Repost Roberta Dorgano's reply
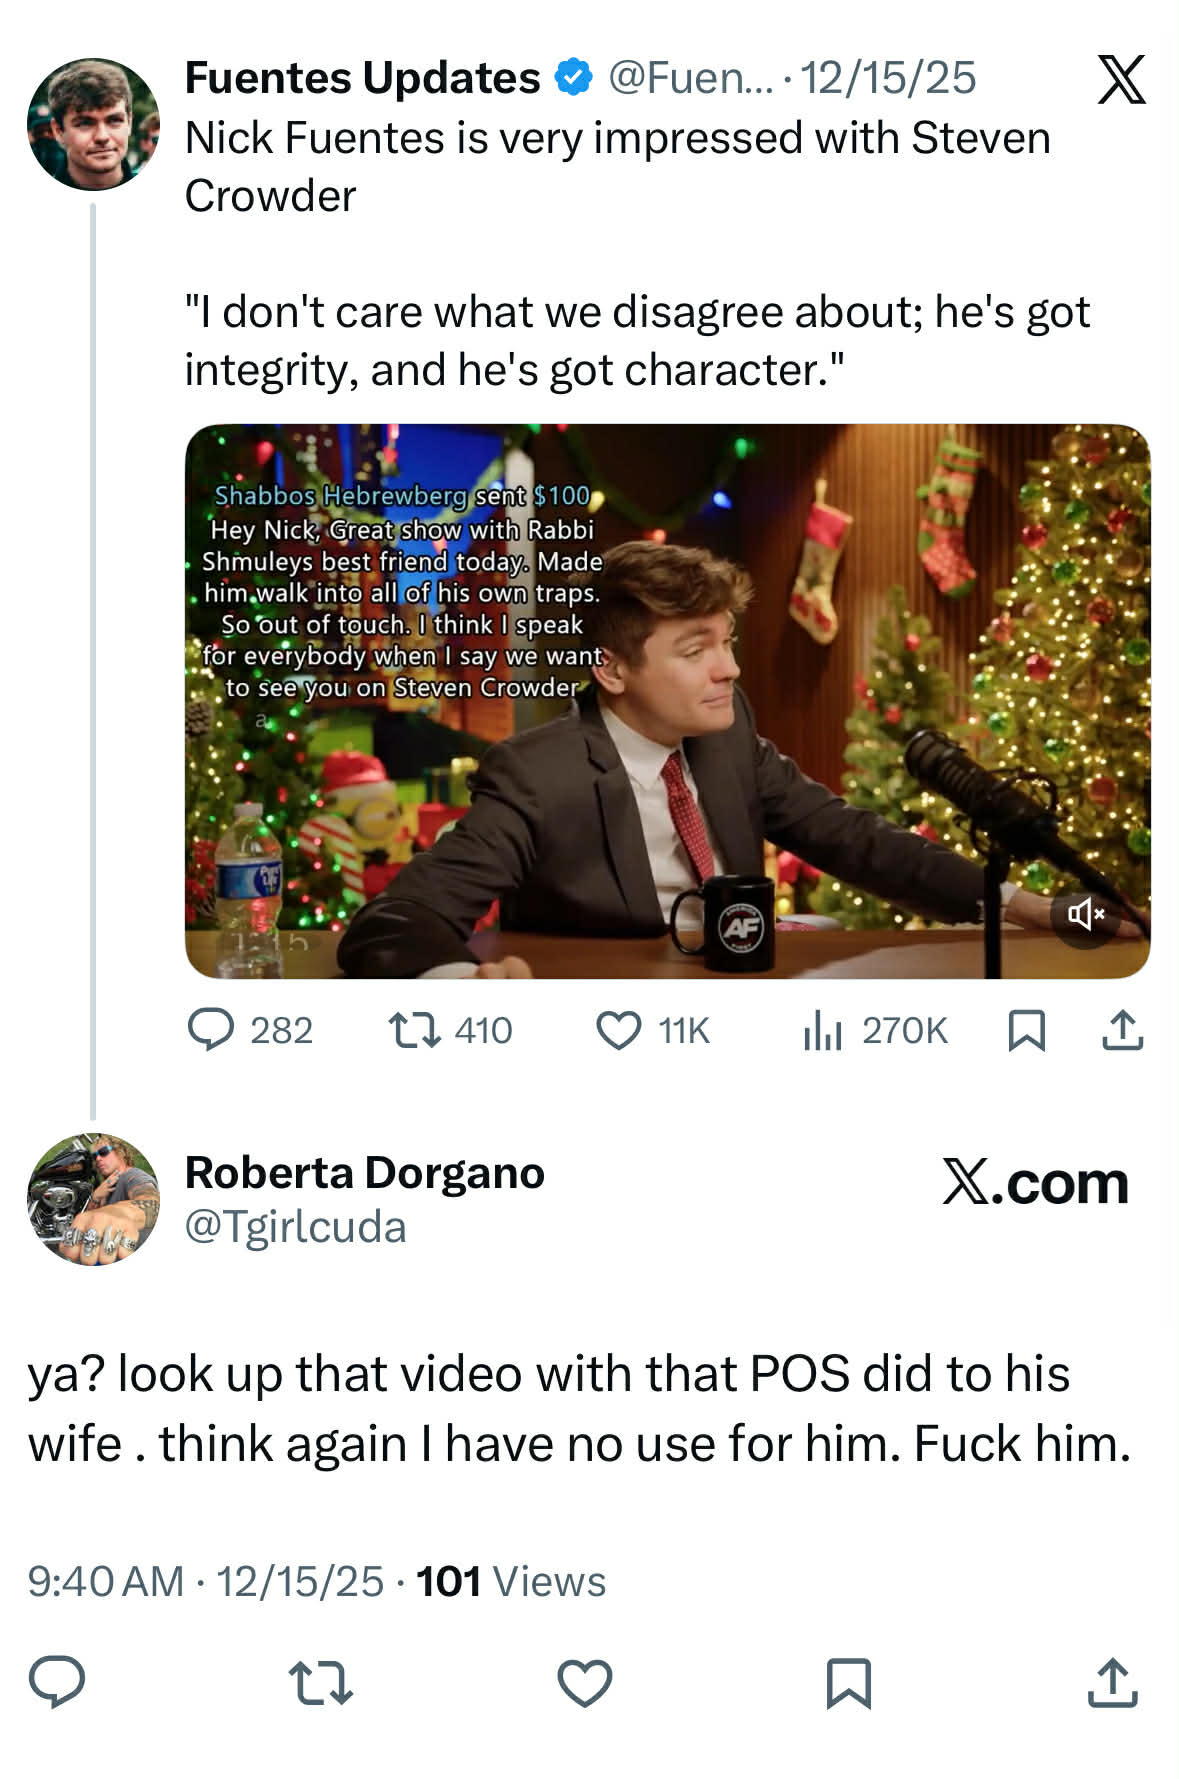Image resolution: width=1179 pixels, height=1779 pixels. tap(320, 1682)
